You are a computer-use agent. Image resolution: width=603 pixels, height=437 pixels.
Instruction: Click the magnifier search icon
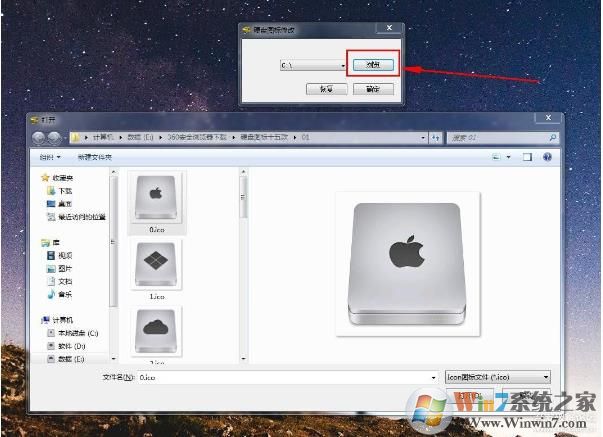pyautogui.click(x=553, y=137)
